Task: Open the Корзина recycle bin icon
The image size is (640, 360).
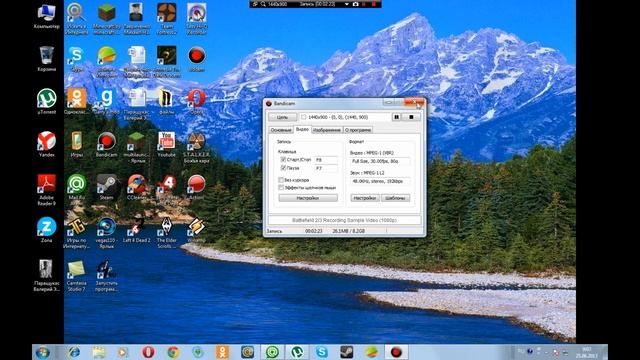Action: [x=47, y=59]
